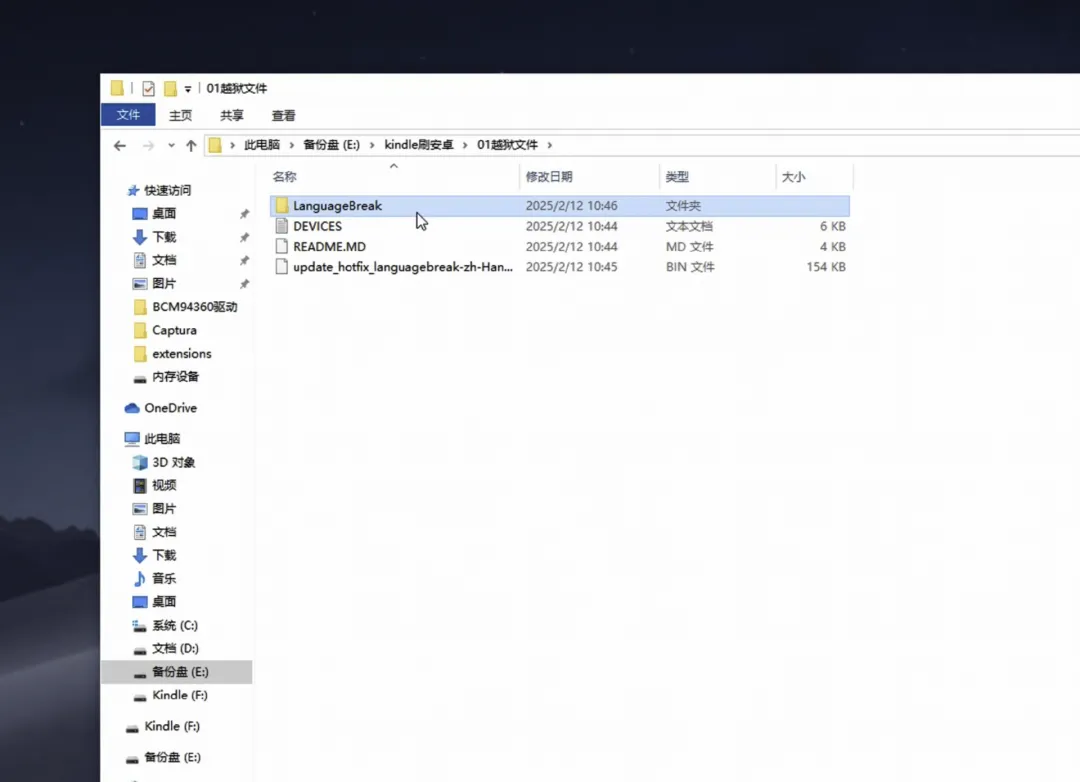Click the pin icon beside 下载
Viewport: 1080px width, 782px height.
[245, 238]
